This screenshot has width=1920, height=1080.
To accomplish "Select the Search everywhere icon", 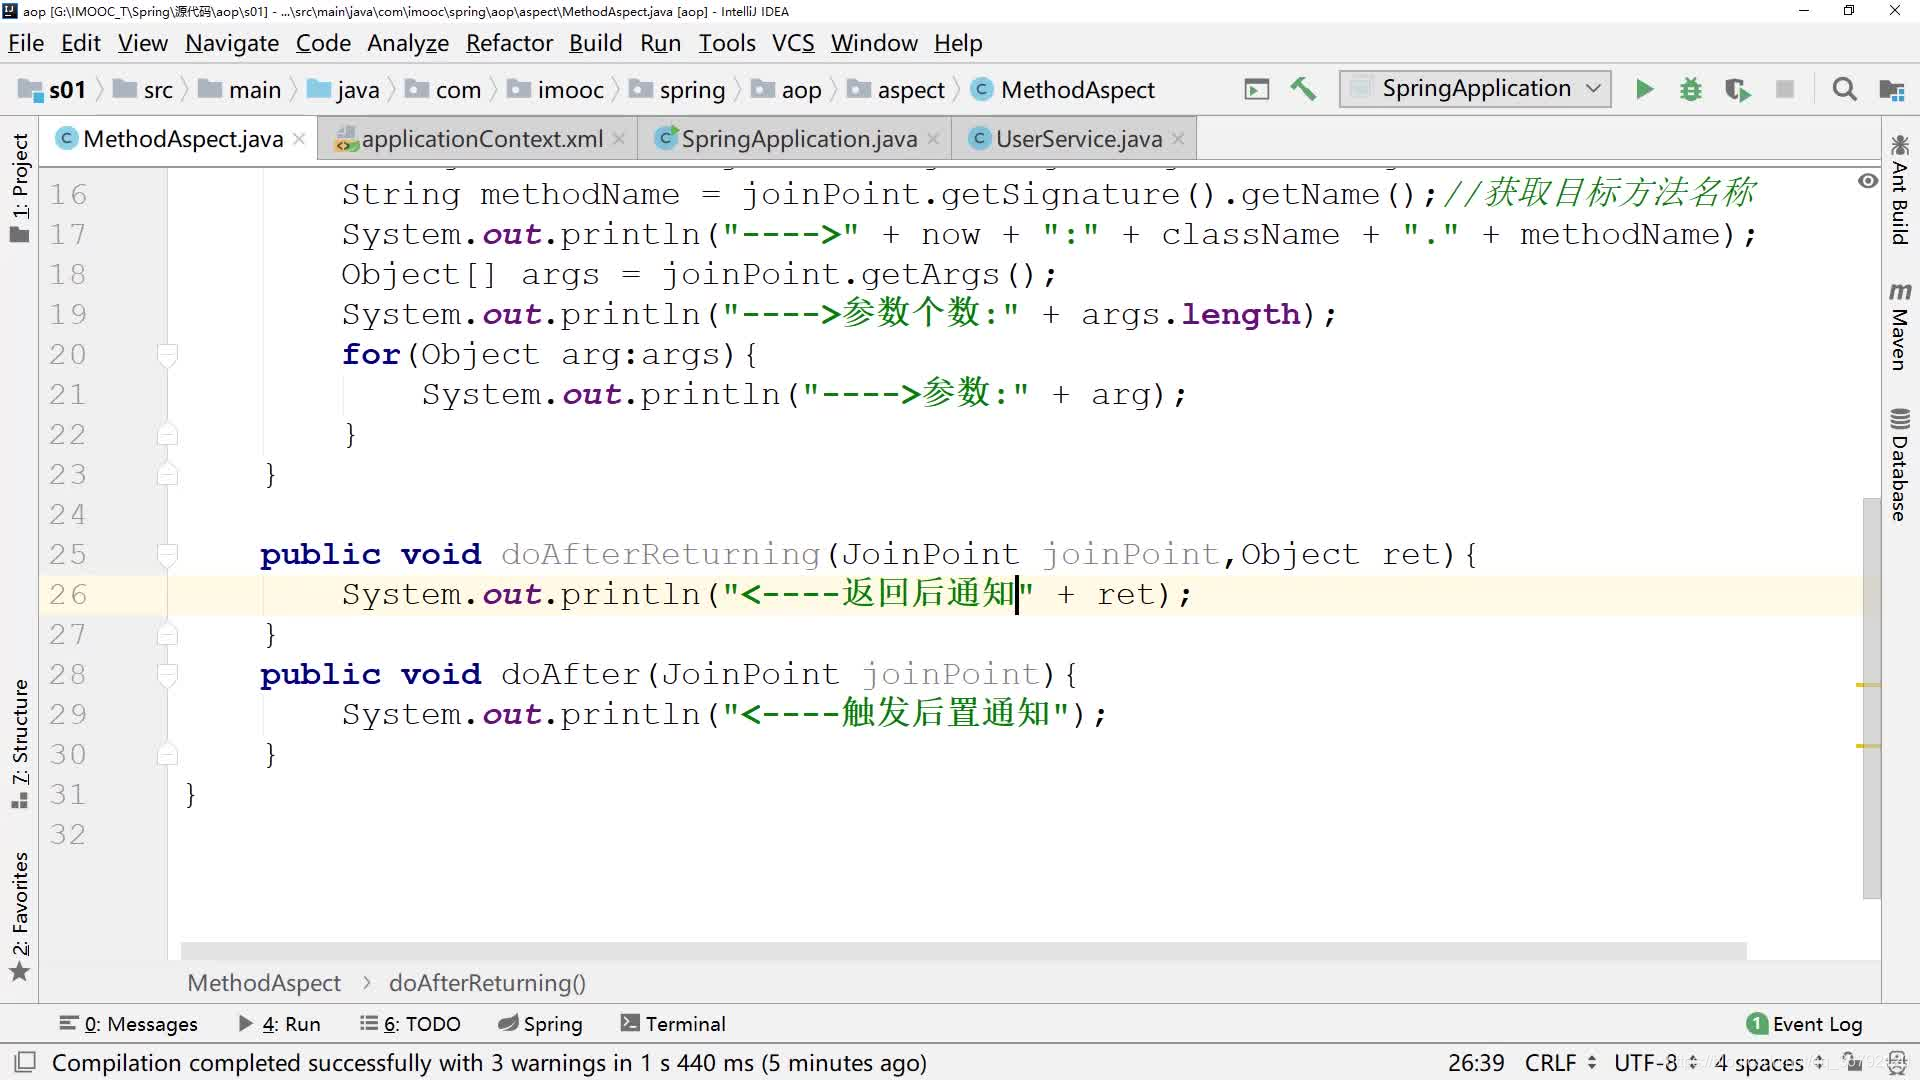I will click(x=1845, y=88).
